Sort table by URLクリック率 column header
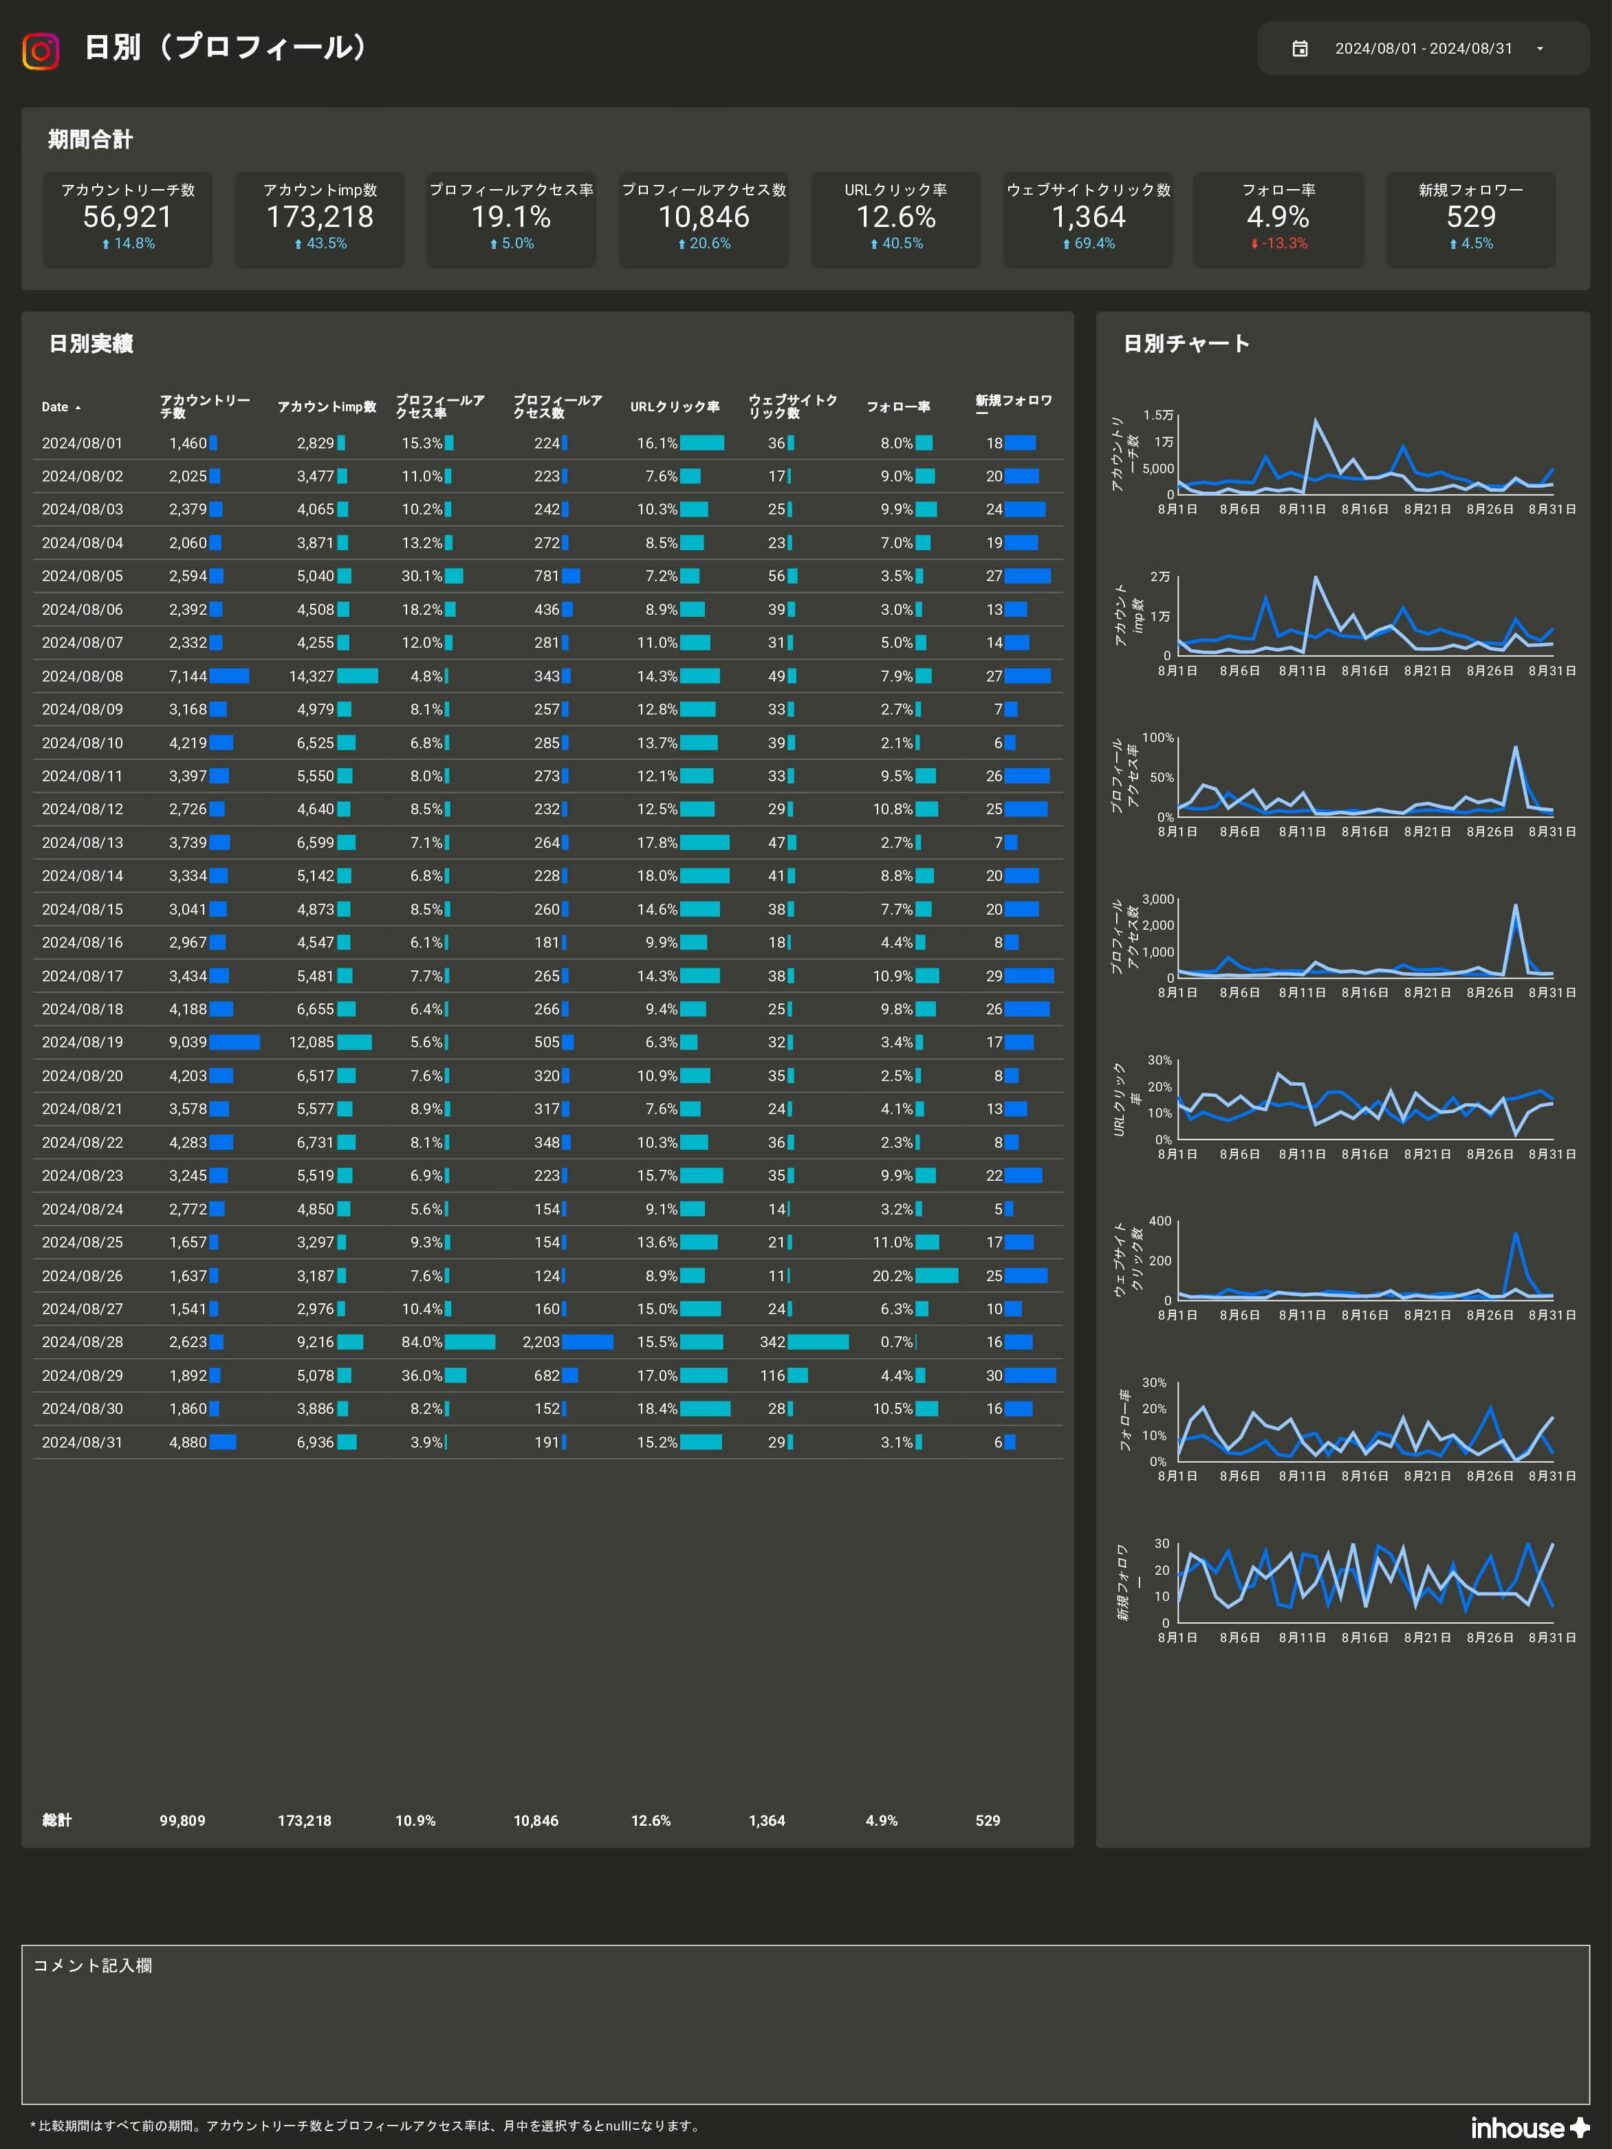 pyautogui.click(x=674, y=407)
